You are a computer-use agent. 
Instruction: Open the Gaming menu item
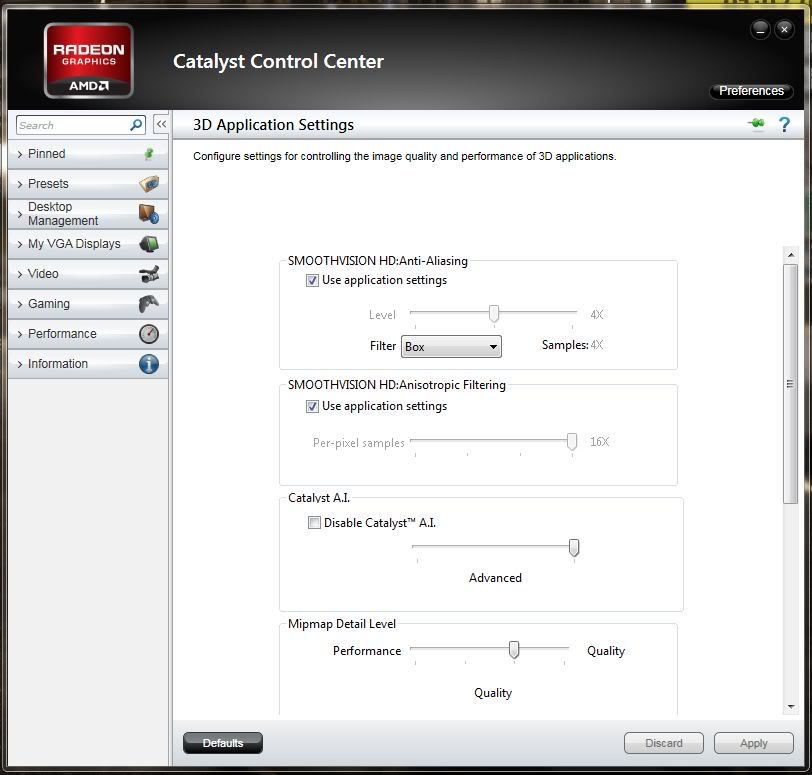click(x=88, y=304)
